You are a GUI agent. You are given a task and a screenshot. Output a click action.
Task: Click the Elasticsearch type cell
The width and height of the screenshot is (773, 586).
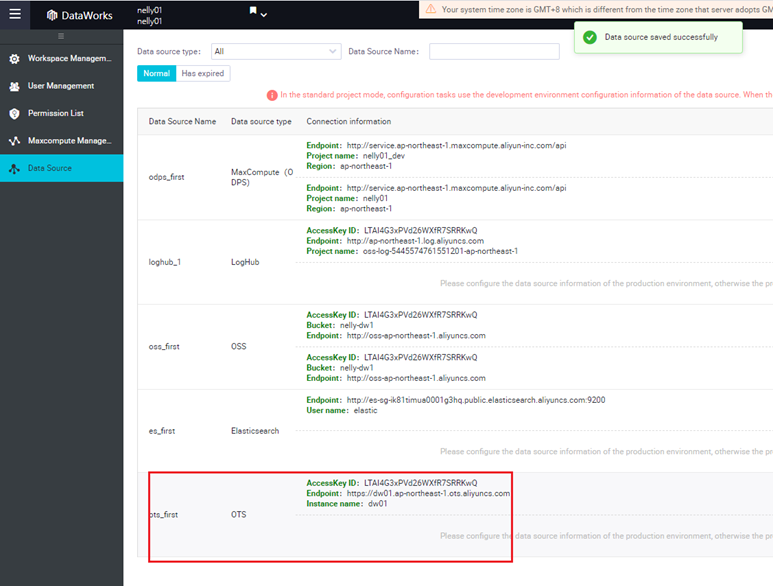tap(255, 431)
